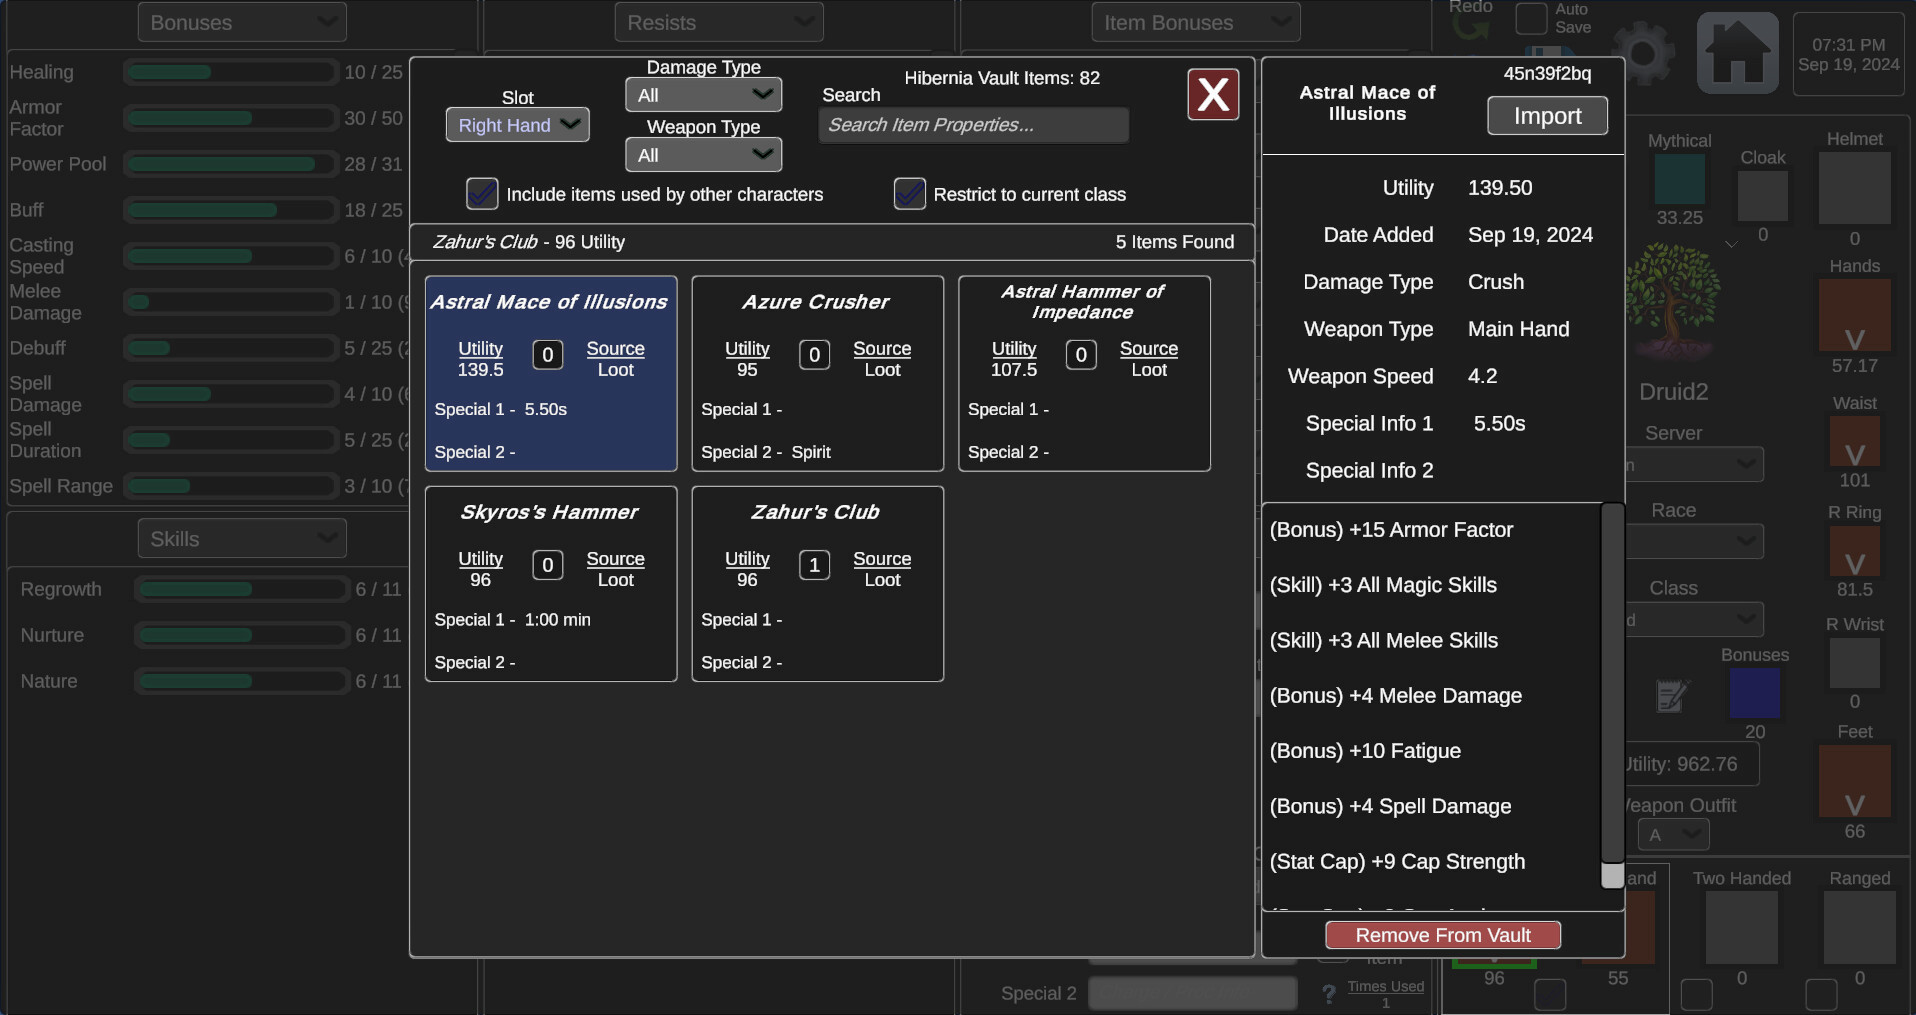The width and height of the screenshot is (1916, 1015).
Task: Click the Power Pool progress bar
Action: coord(231,164)
